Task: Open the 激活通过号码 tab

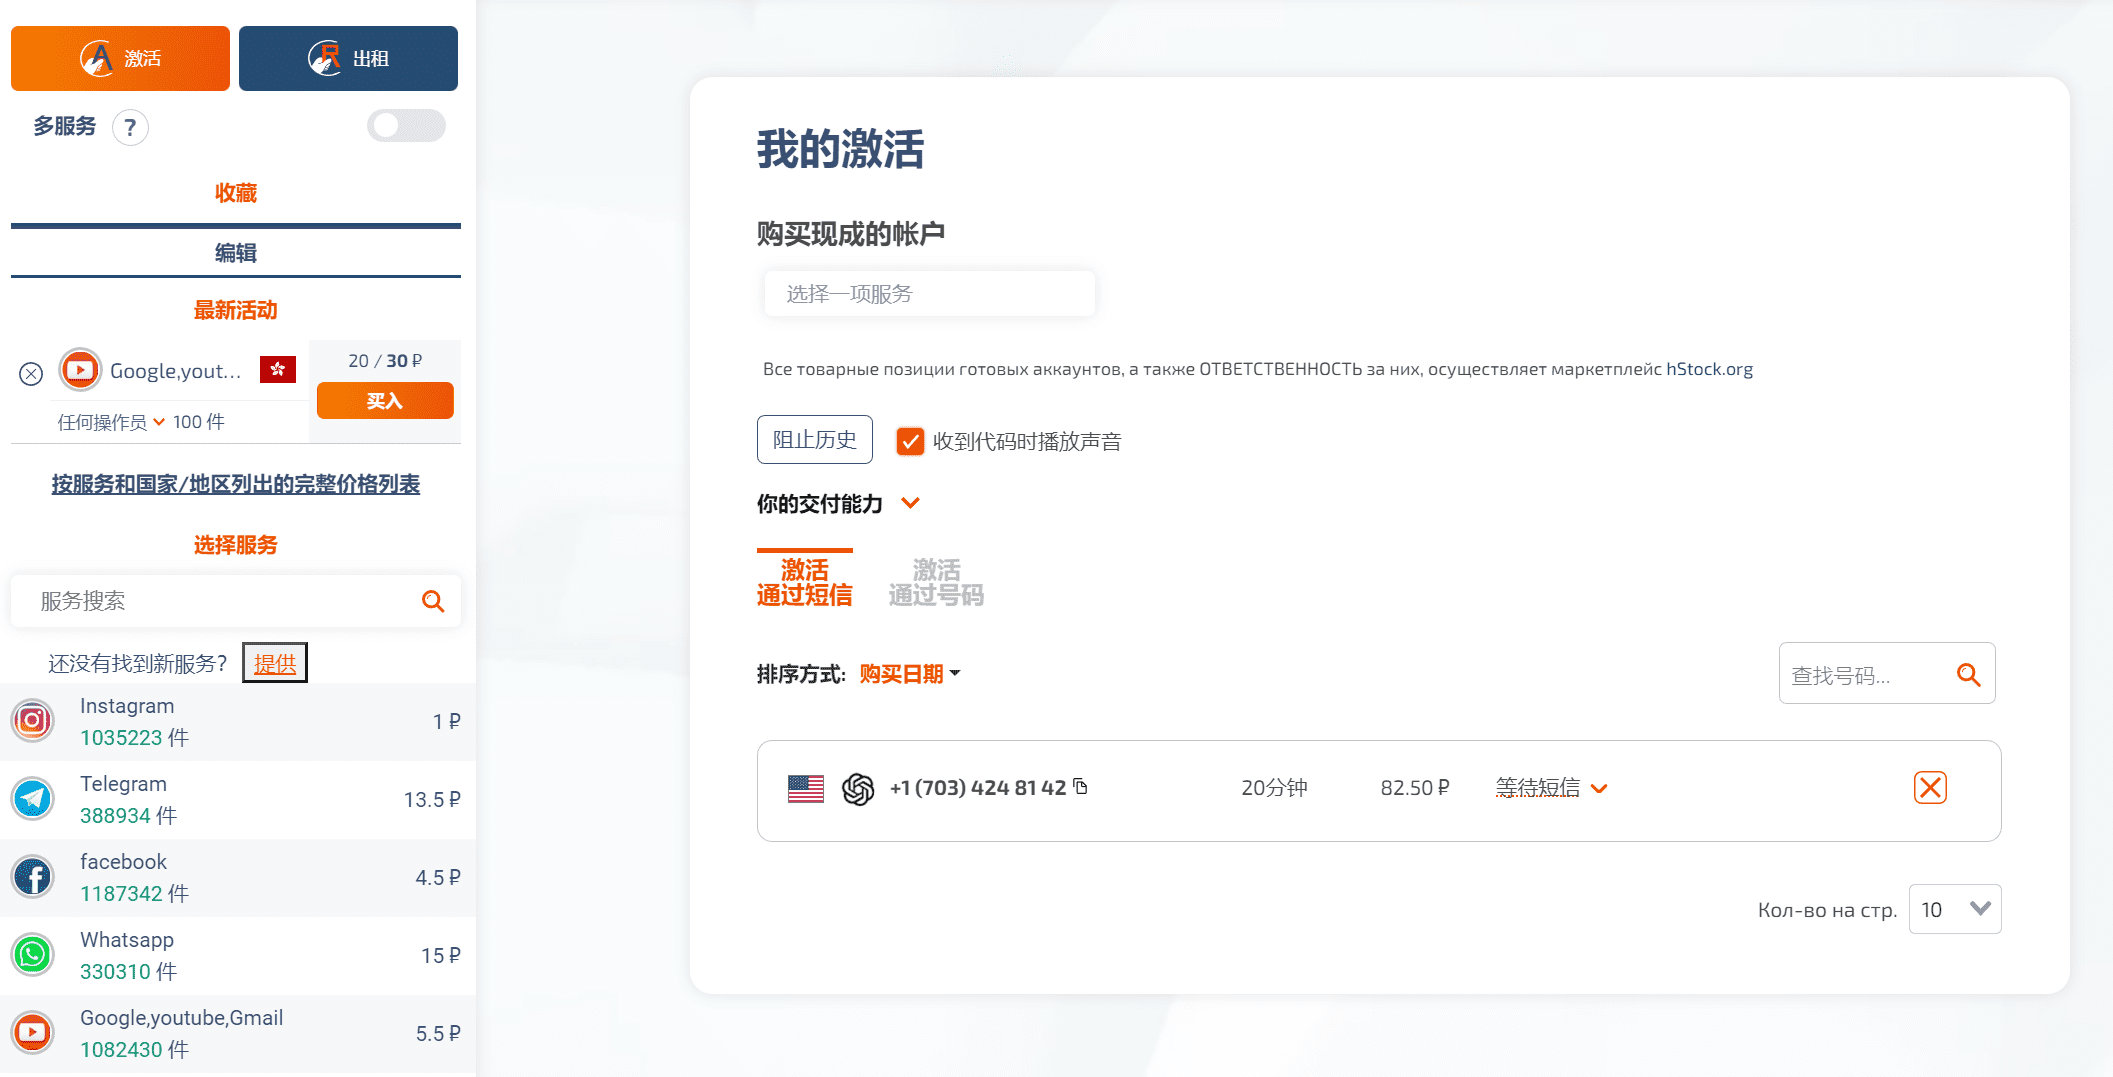Action: pos(934,581)
